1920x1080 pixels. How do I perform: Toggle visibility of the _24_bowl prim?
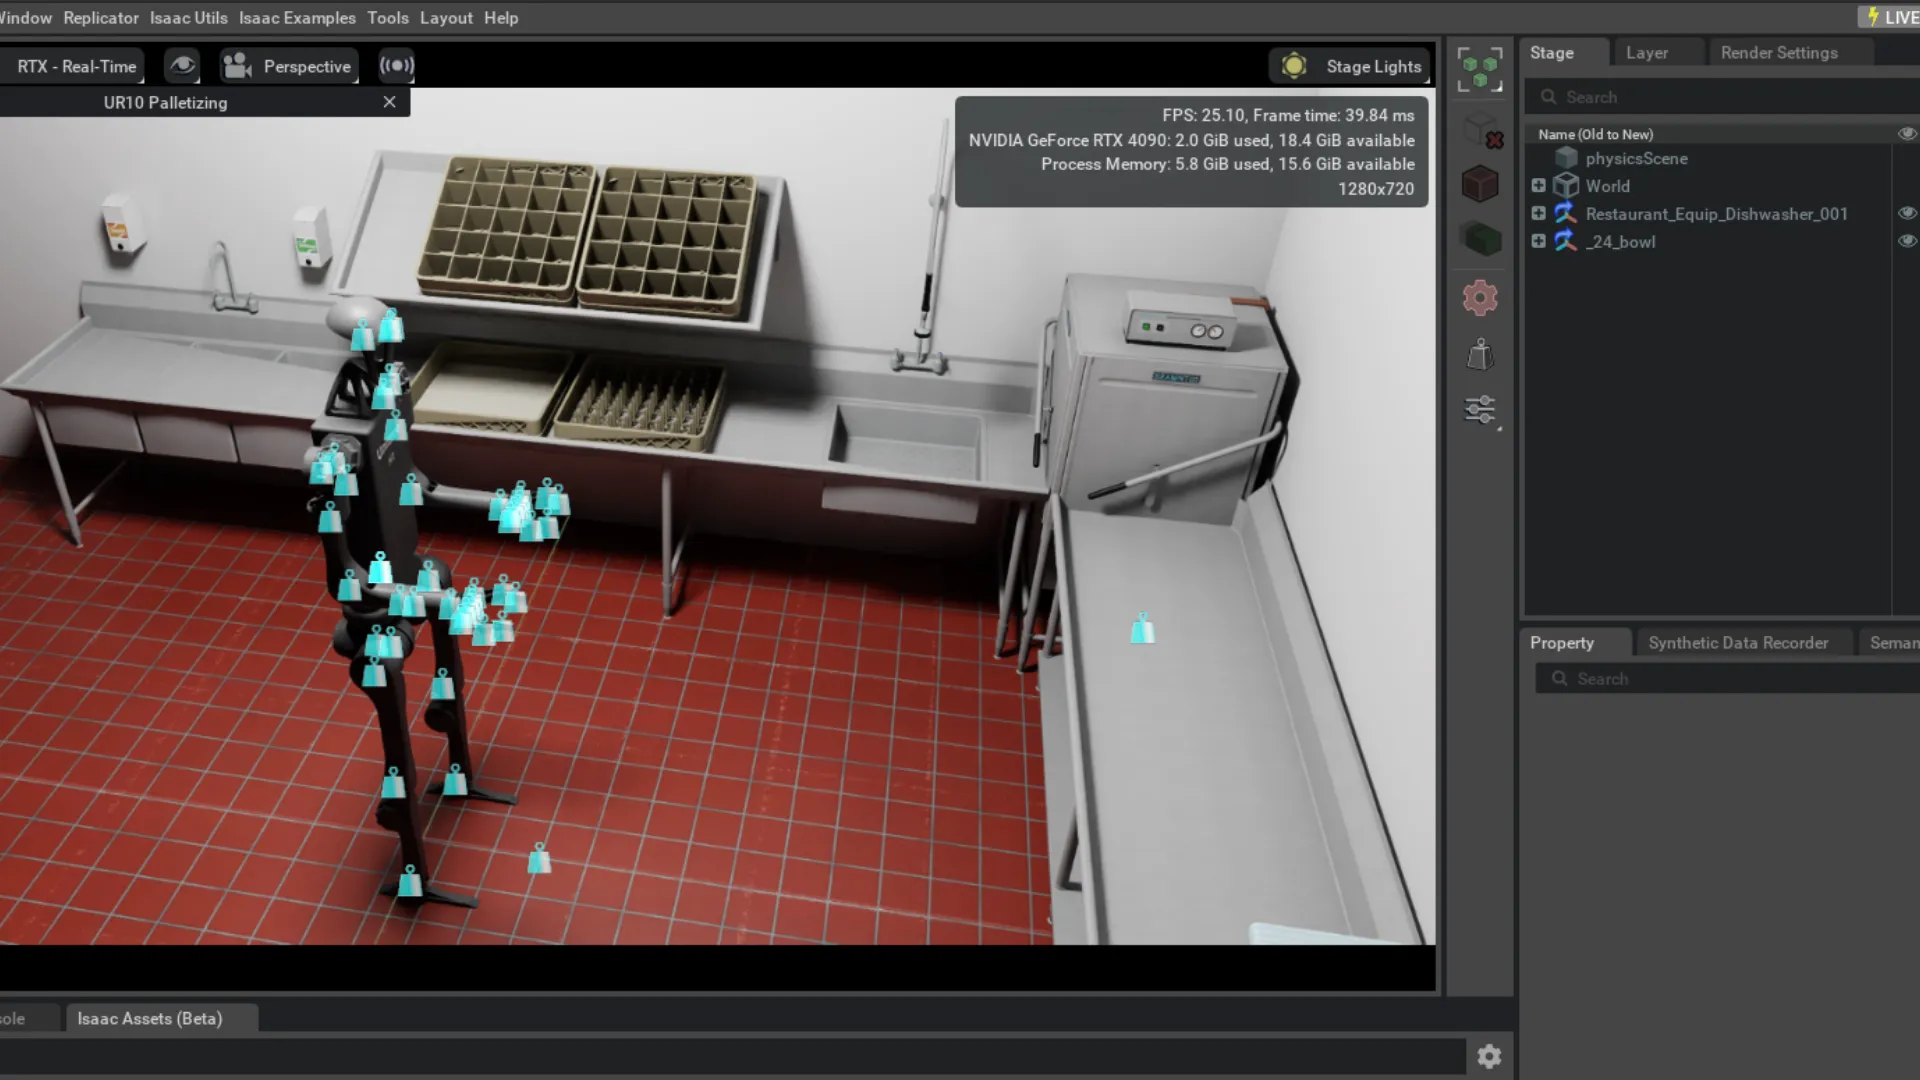click(1906, 241)
